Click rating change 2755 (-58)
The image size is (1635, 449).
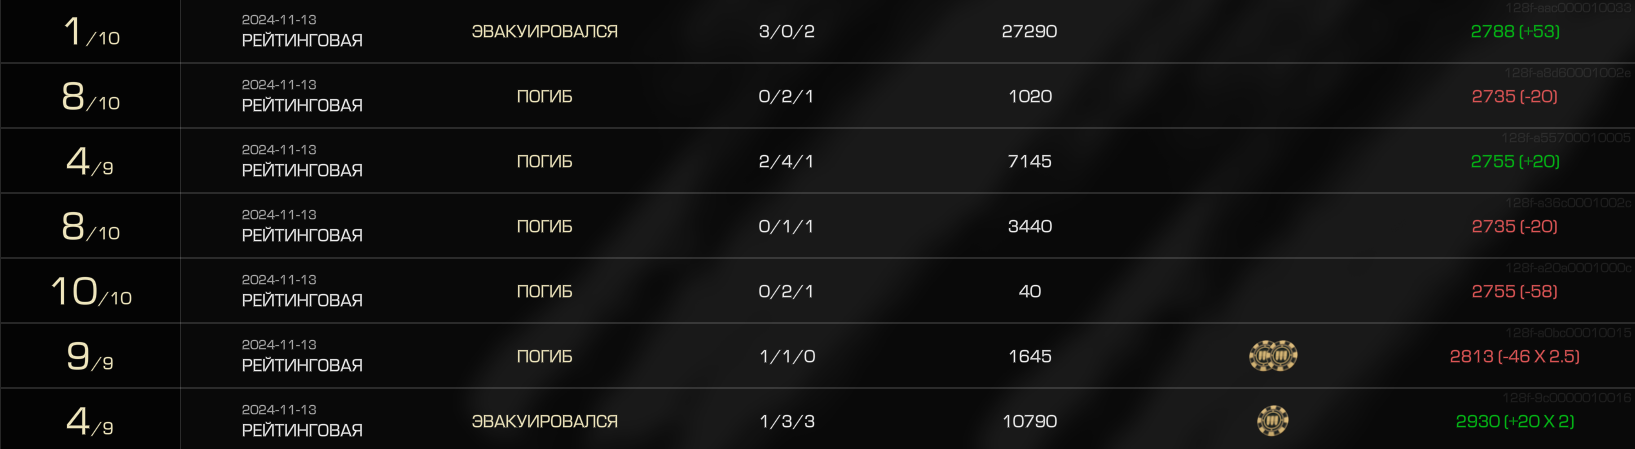[x=1515, y=291]
